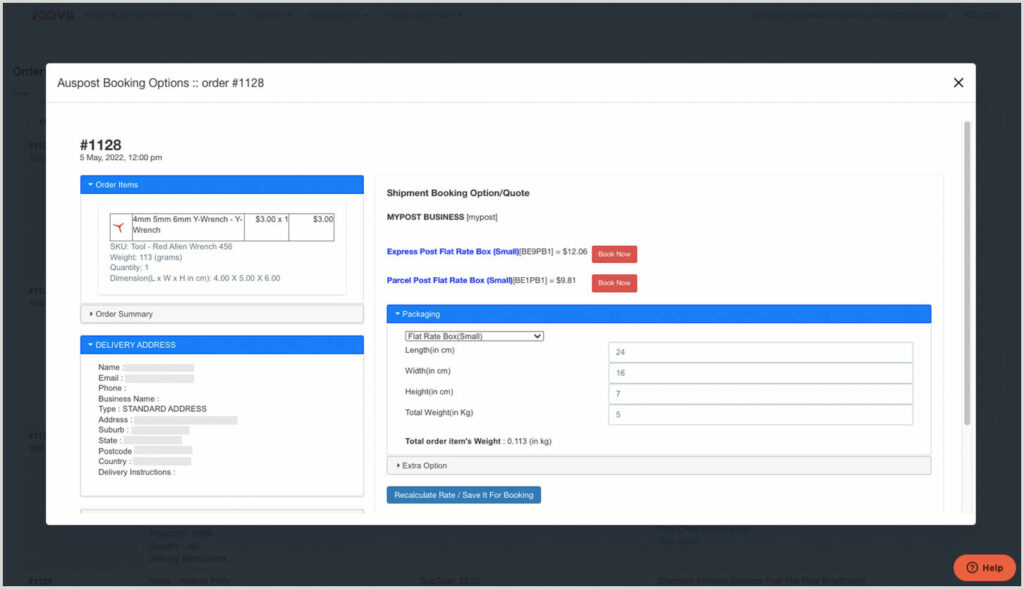The height and width of the screenshot is (589, 1024).
Task: Close the Auspost Booking Options dialog
Action: click(x=958, y=83)
